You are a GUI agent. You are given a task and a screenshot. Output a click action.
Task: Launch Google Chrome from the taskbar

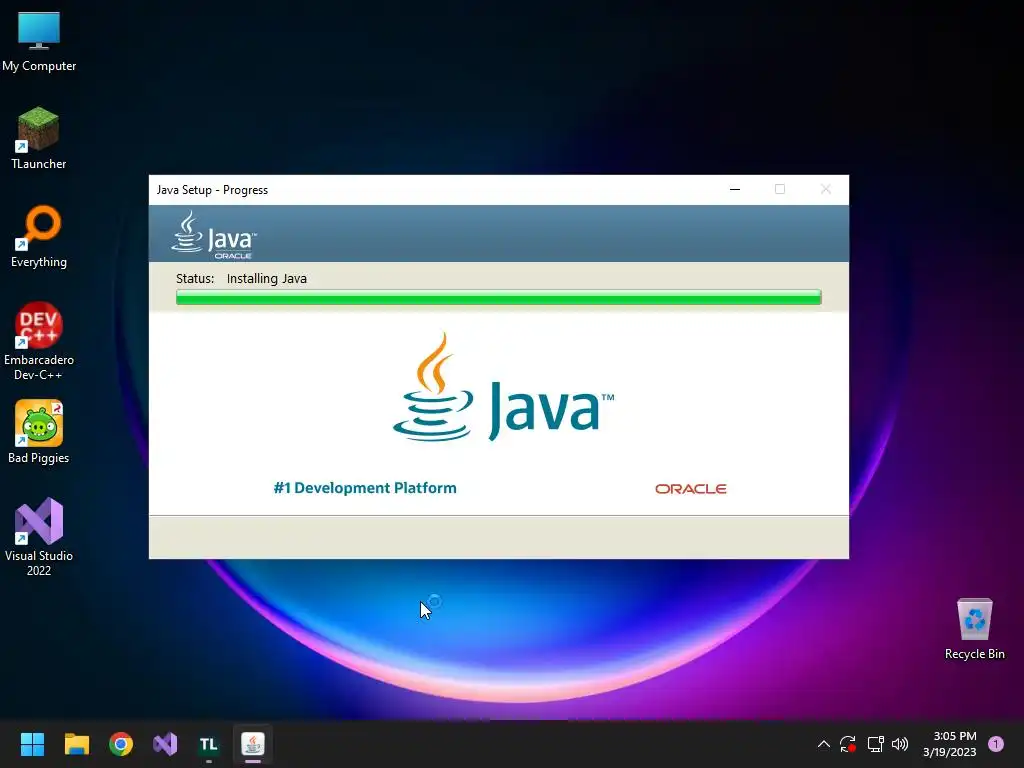121,744
